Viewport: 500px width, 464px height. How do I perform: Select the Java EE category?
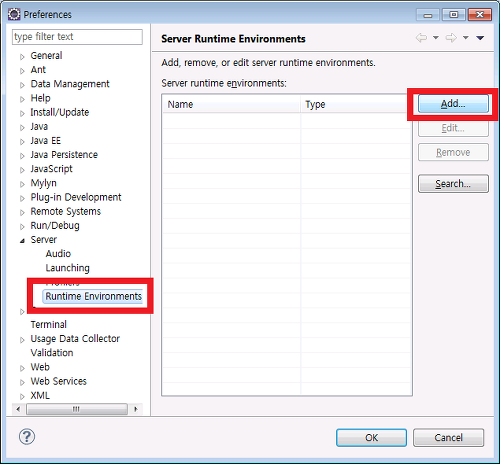point(46,141)
